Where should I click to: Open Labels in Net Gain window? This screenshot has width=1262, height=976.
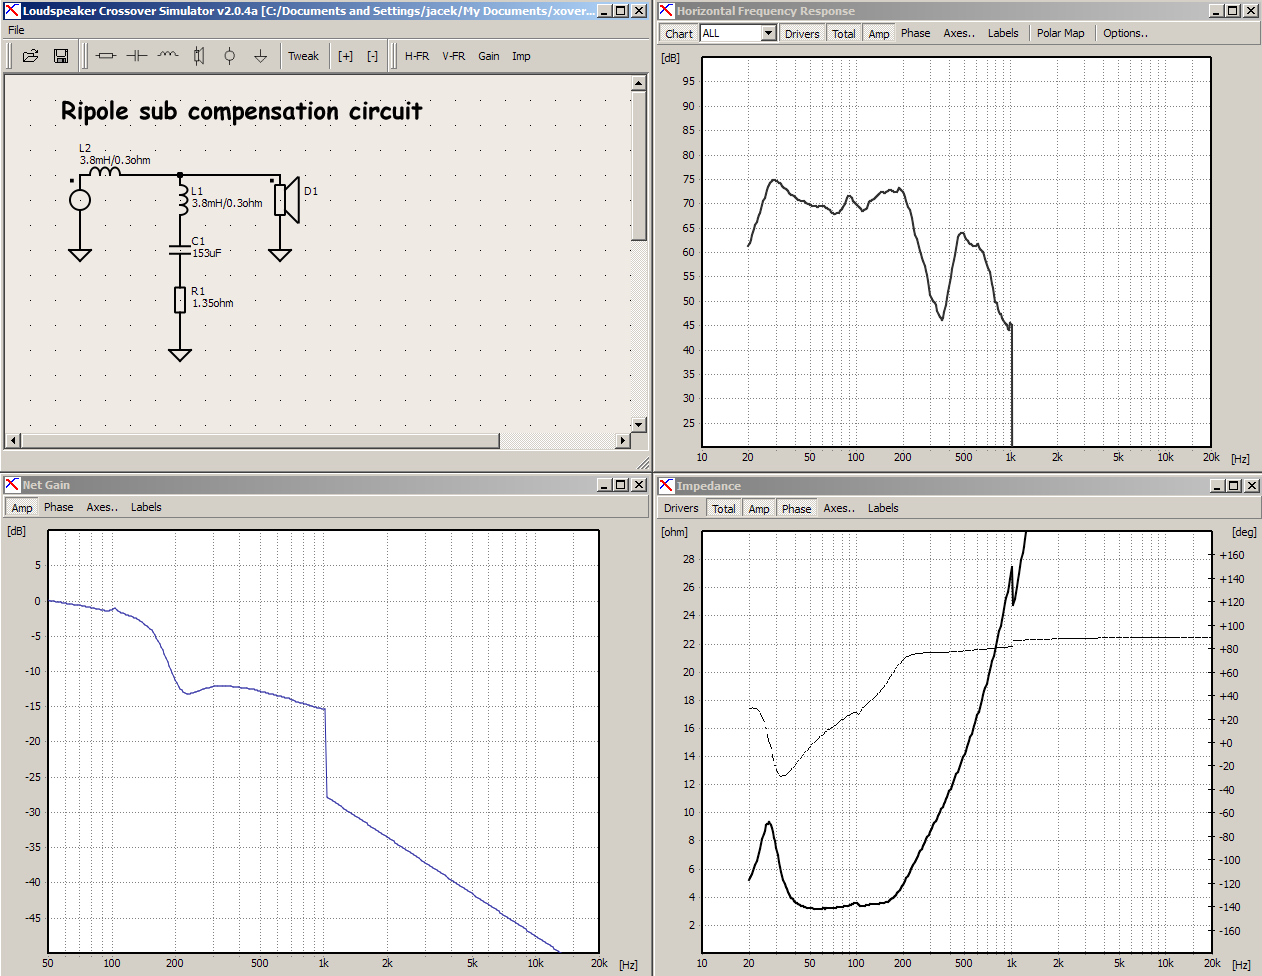(x=146, y=507)
